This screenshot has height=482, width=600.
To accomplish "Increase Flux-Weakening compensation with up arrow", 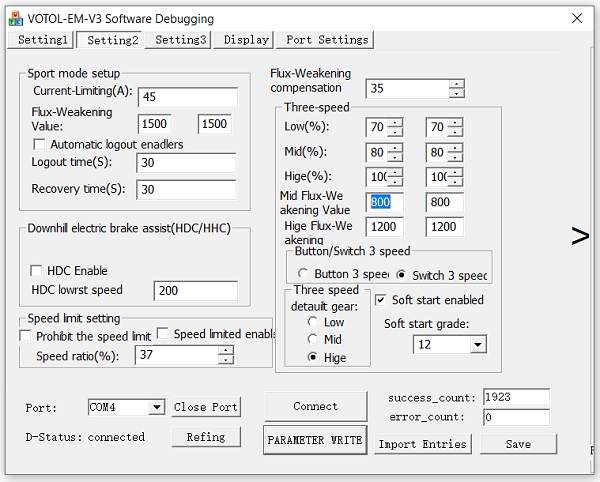I will 457,84.
